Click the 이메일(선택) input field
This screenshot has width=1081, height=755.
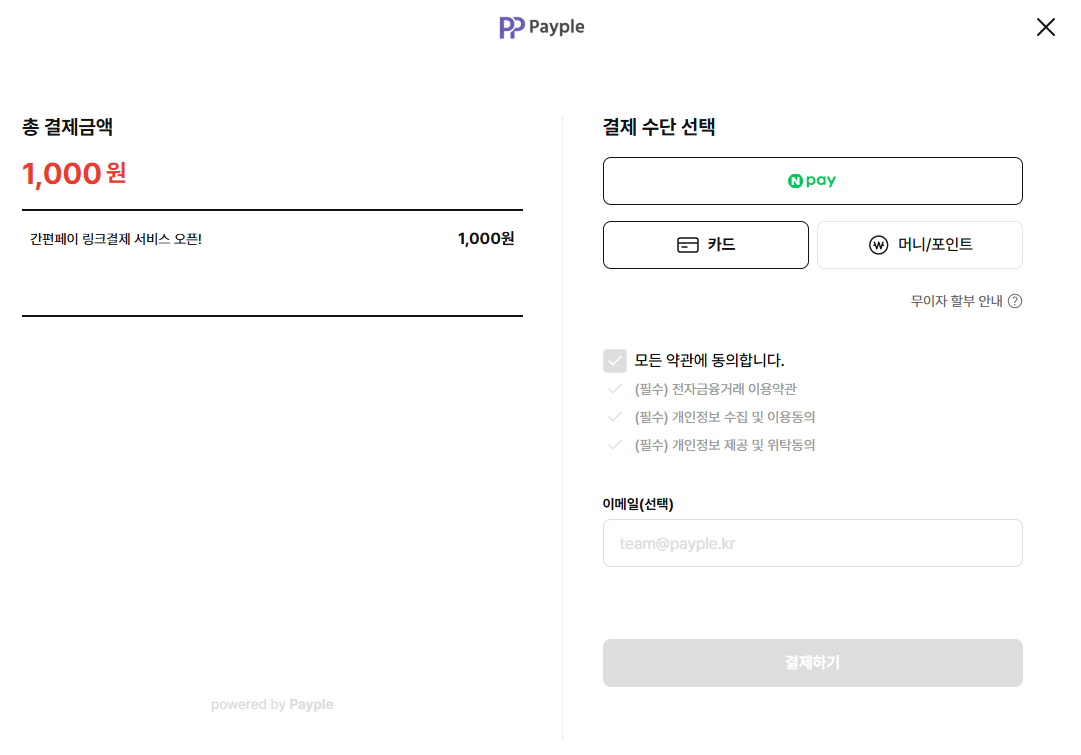click(x=812, y=542)
